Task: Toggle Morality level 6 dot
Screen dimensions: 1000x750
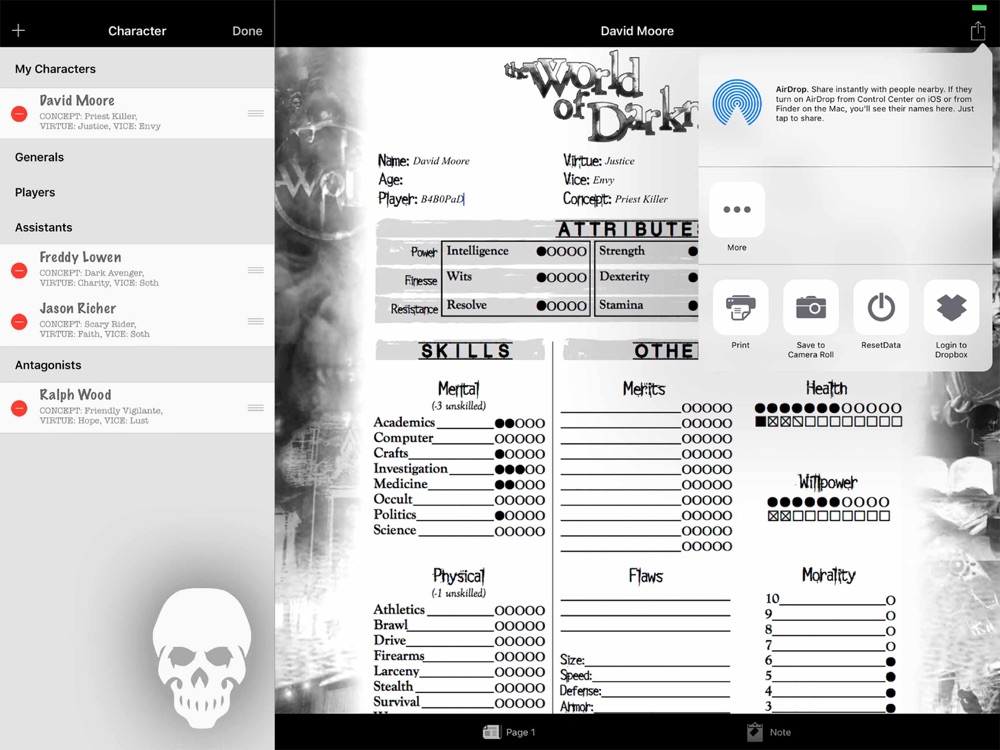Action: pos(890,662)
